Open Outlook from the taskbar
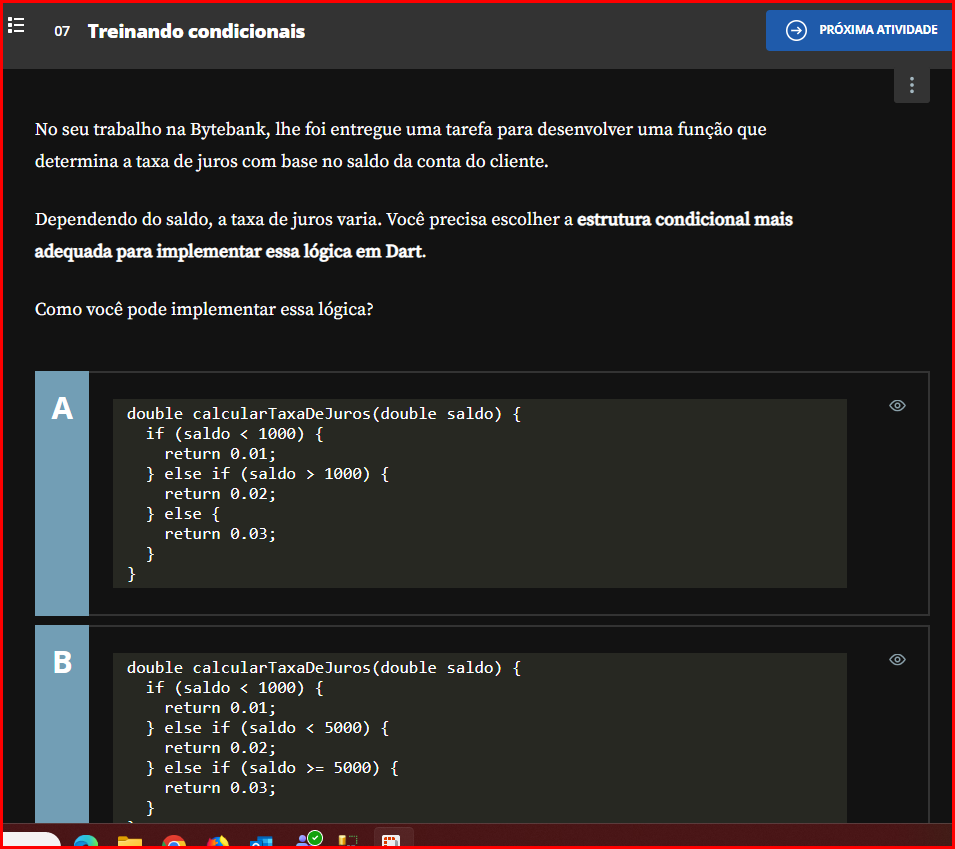Image resolution: width=955 pixels, height=849 pixels. tap(261, 842)
